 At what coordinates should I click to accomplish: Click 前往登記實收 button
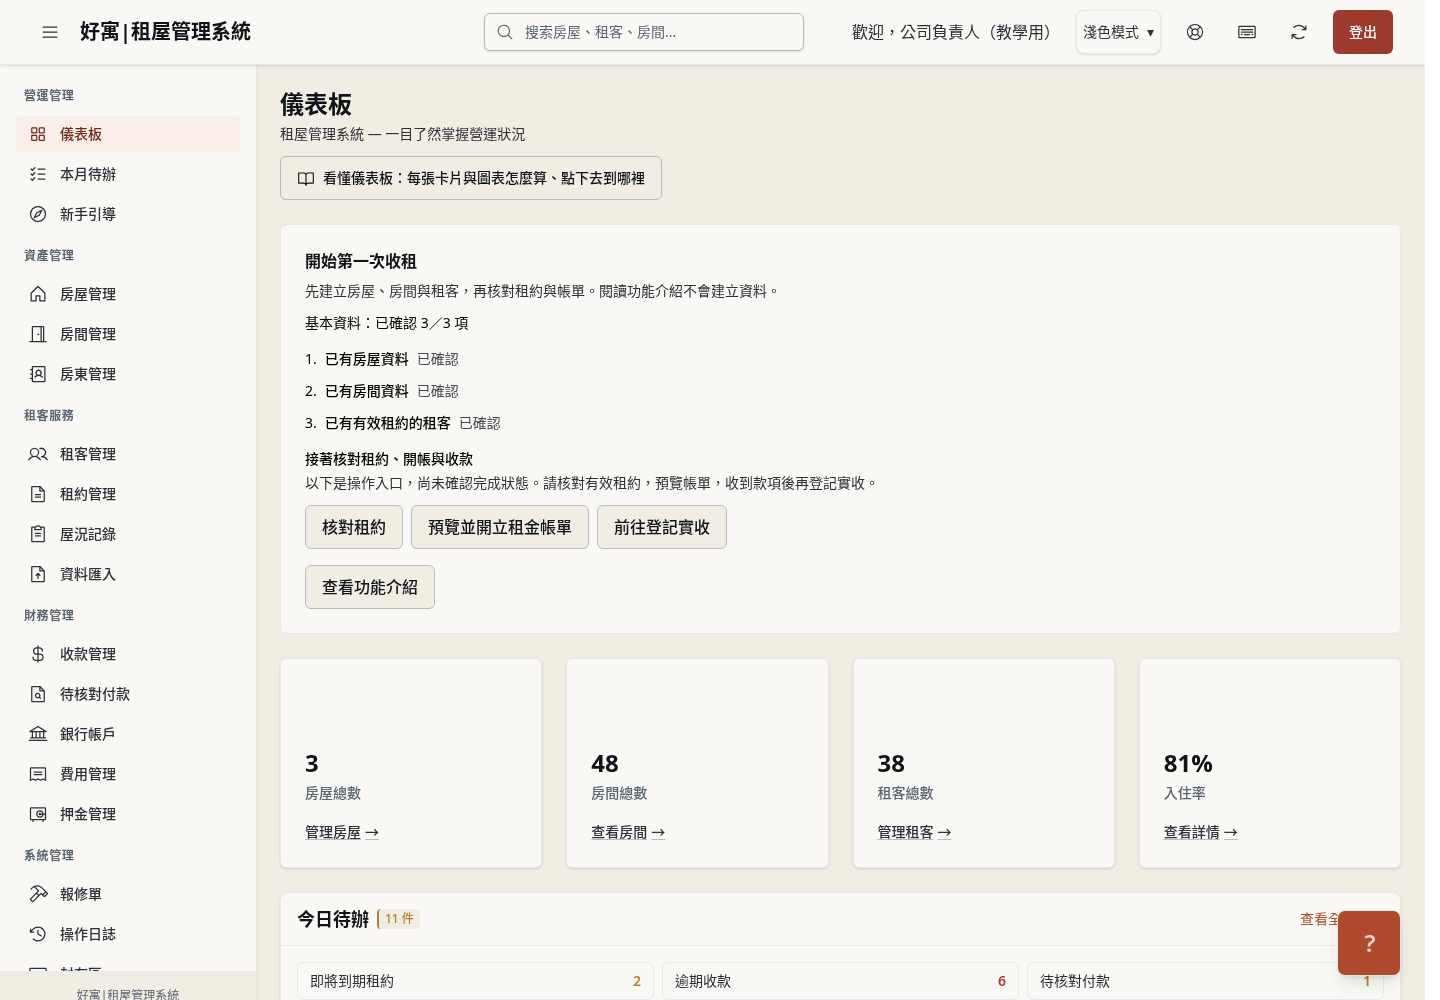point(662,527)
